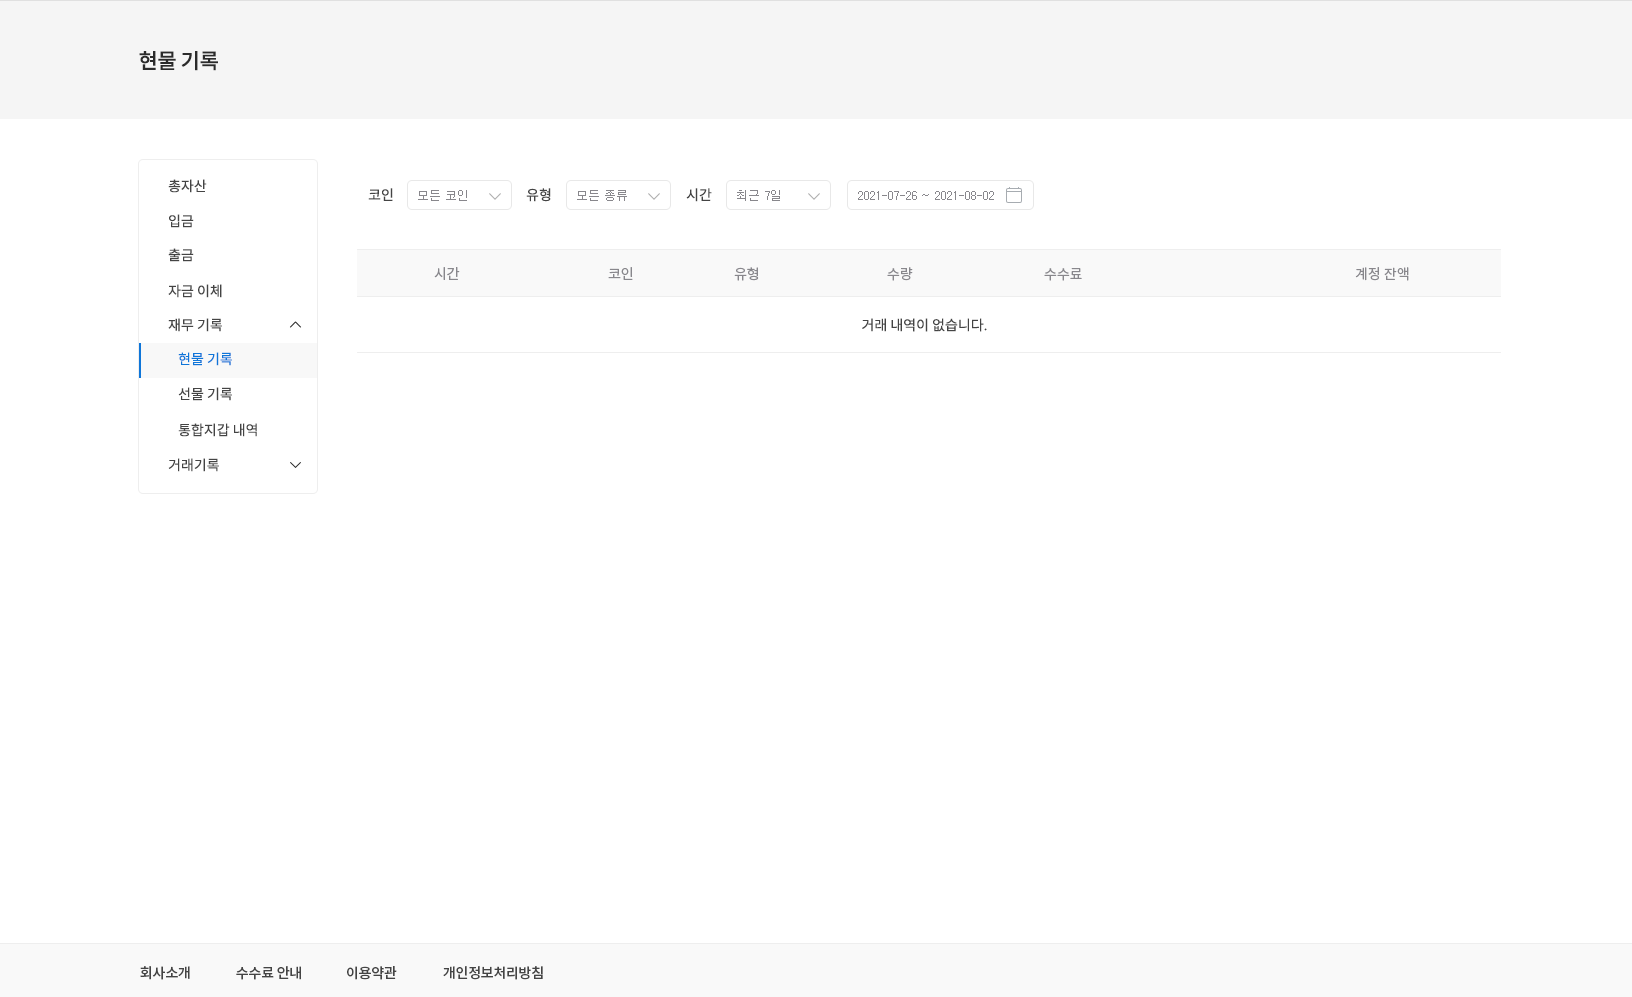Click the 시간 column header
1632x997 pixels.
point(447,273)
